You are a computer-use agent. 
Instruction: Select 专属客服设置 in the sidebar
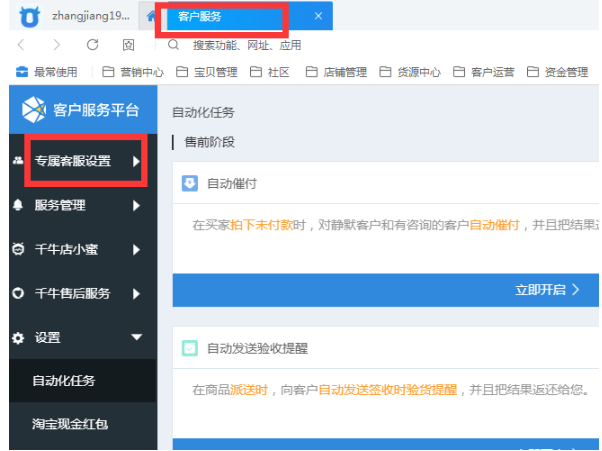(x=73, y=161)
